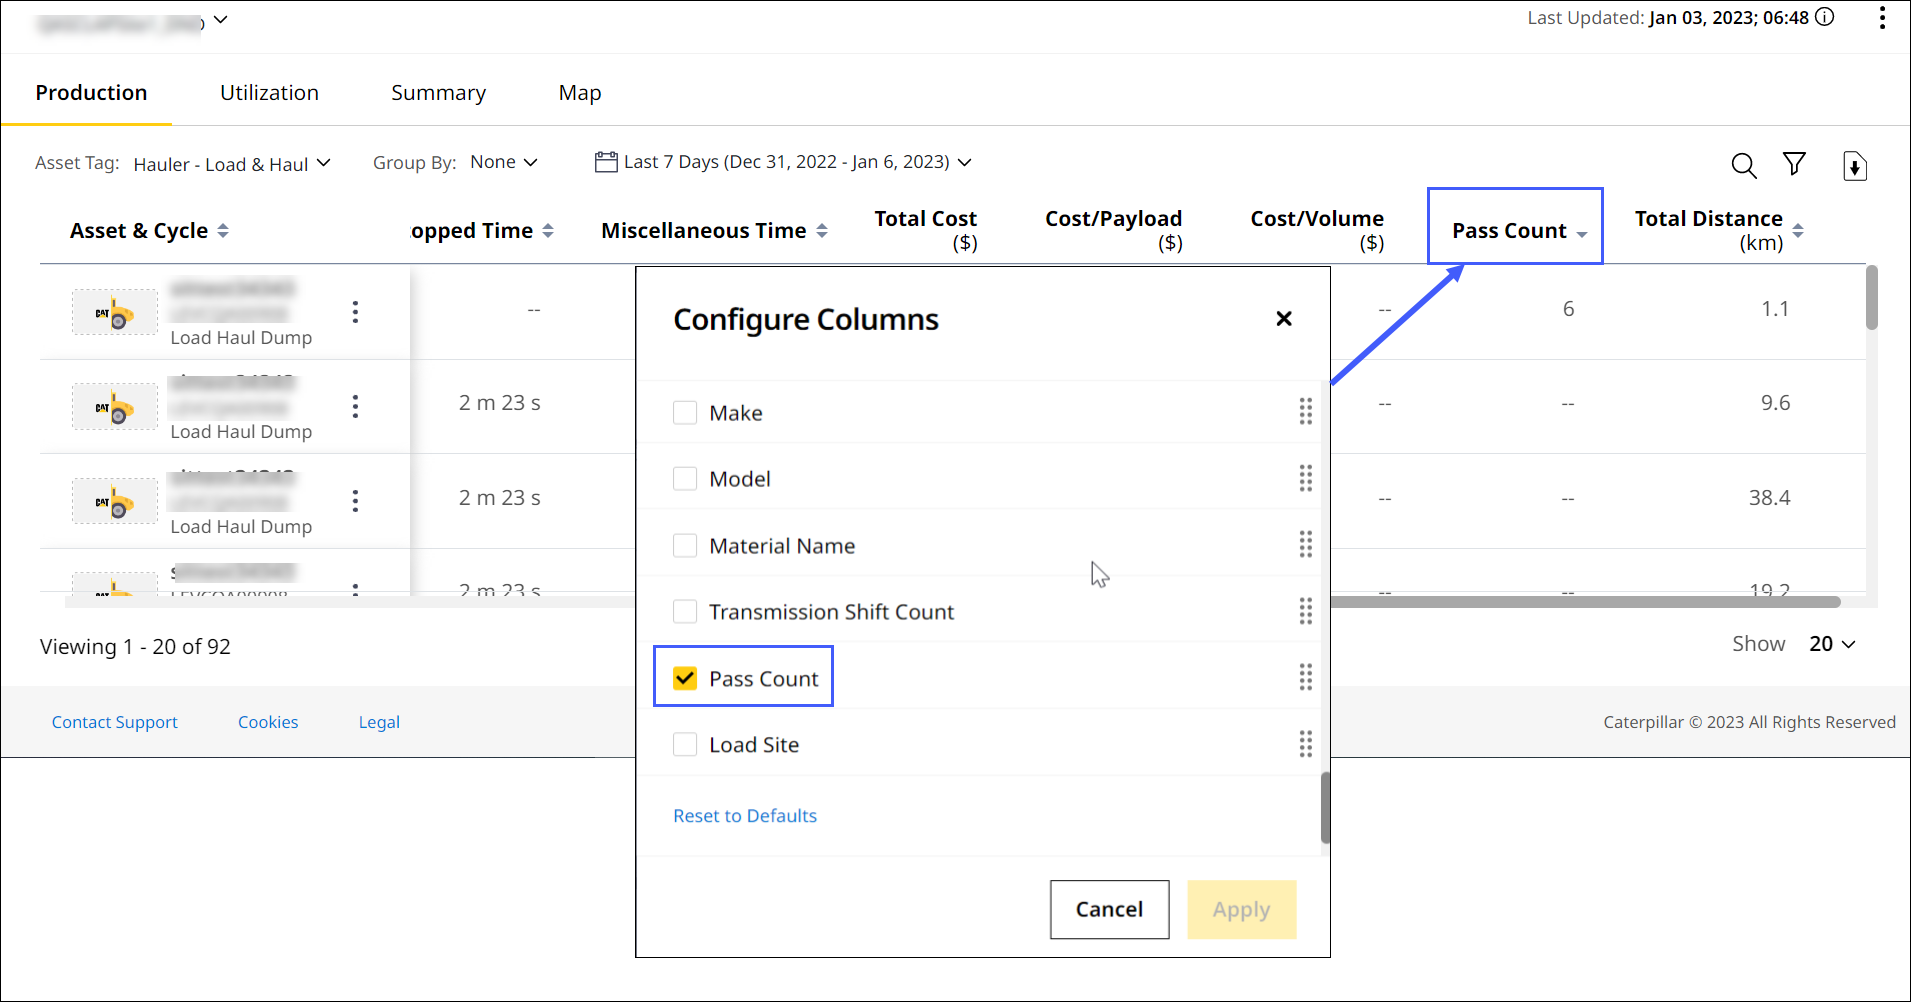Check the Transmission Shift Count box
Screen dimensions: 1911x1002
[685, 611]
